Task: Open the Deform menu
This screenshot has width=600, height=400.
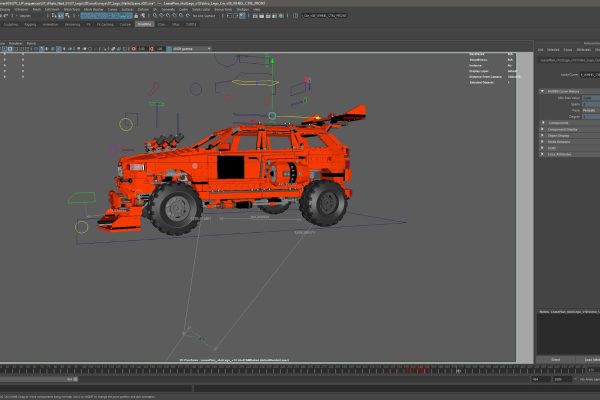Action: [143, 9]
